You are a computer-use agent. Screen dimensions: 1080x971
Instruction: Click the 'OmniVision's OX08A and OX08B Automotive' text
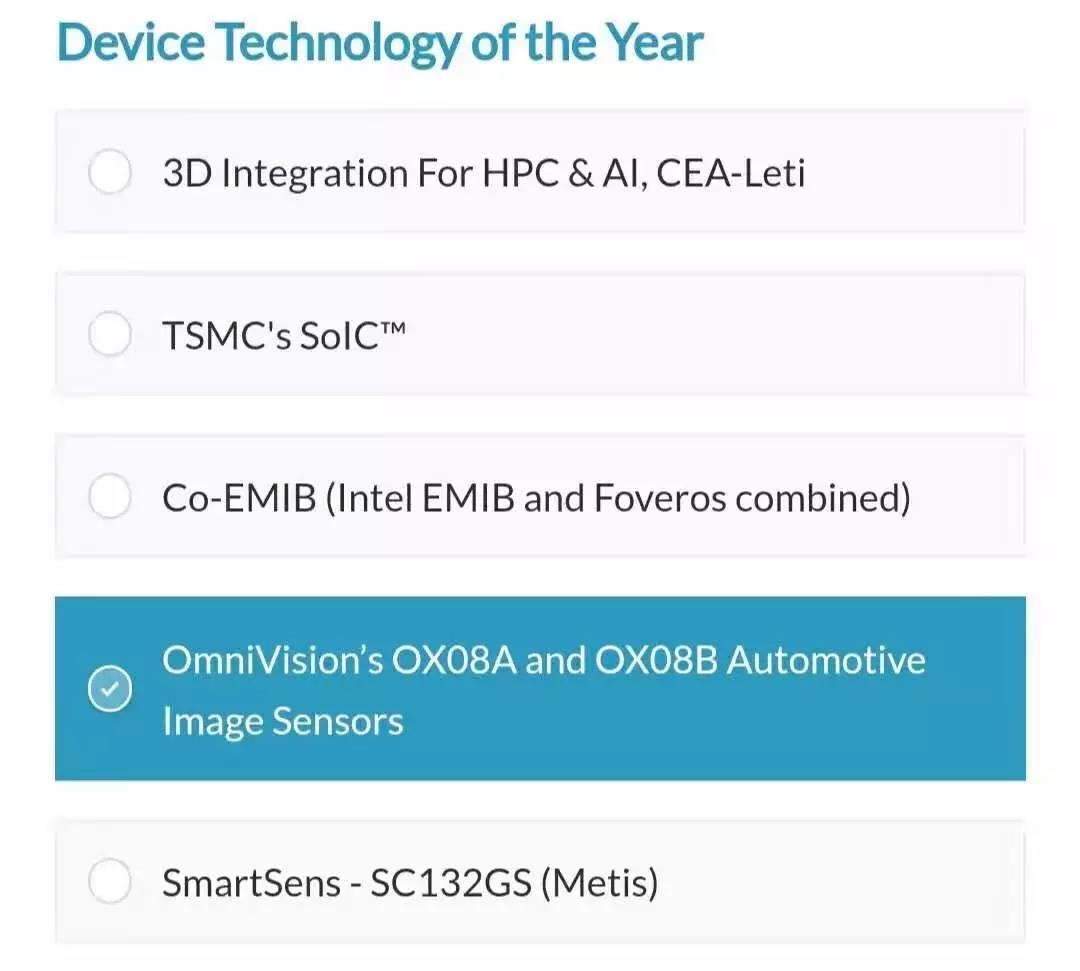pos(543,661)
